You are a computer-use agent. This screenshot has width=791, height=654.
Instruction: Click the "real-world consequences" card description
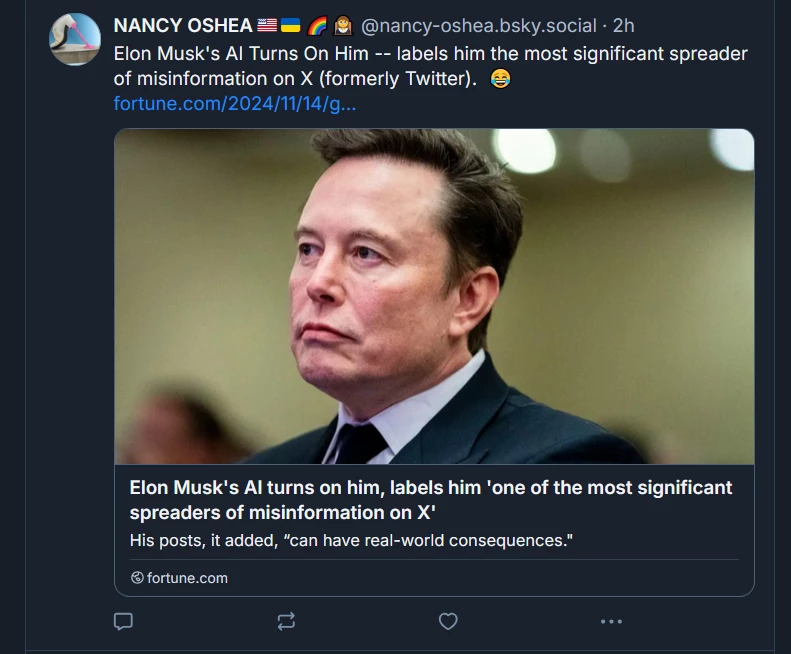pyautogui.click(x=350, y=541)
